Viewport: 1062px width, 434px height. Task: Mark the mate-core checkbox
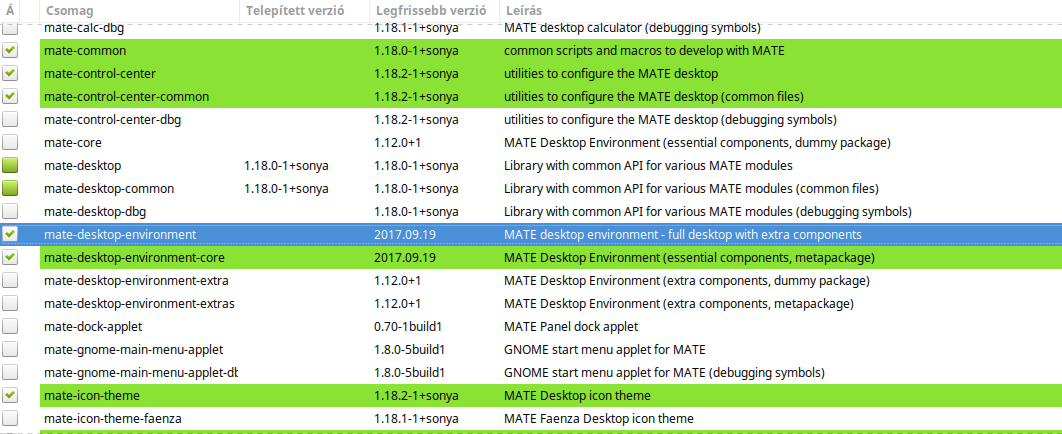tap(10, 143)
